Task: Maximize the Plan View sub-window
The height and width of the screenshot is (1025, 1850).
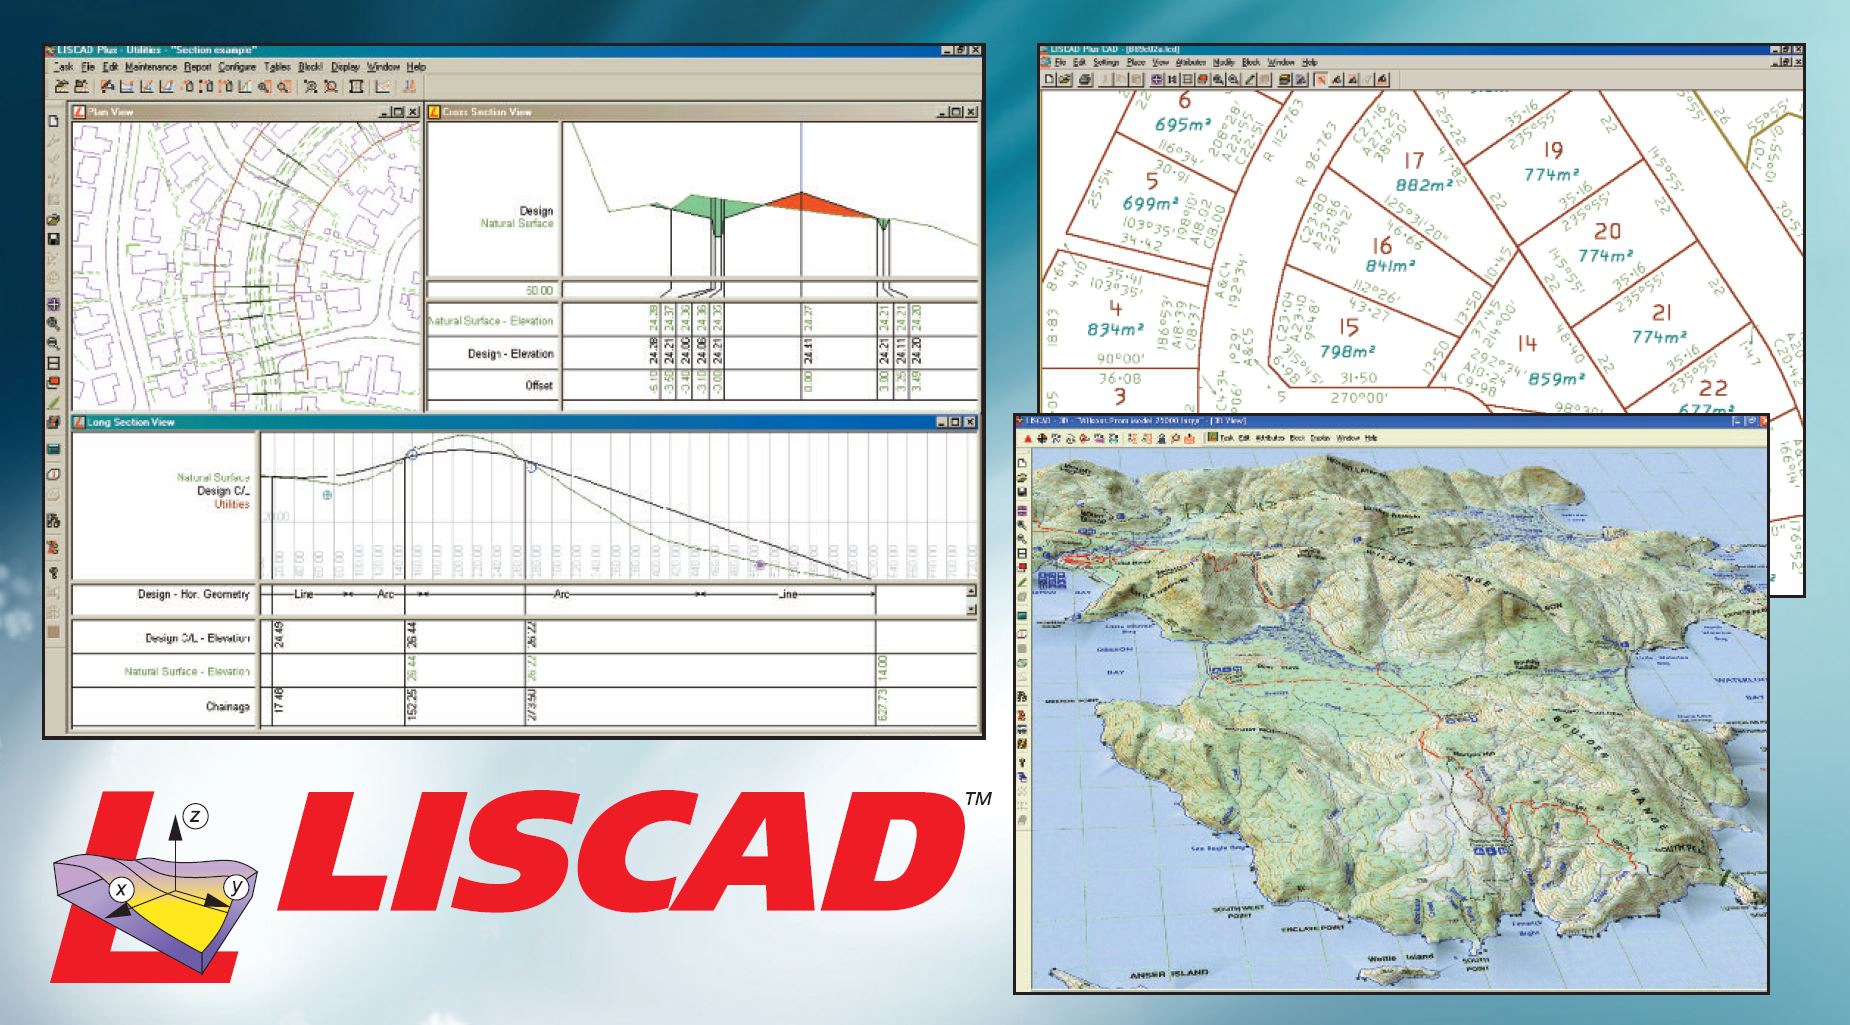Action: 398,112
